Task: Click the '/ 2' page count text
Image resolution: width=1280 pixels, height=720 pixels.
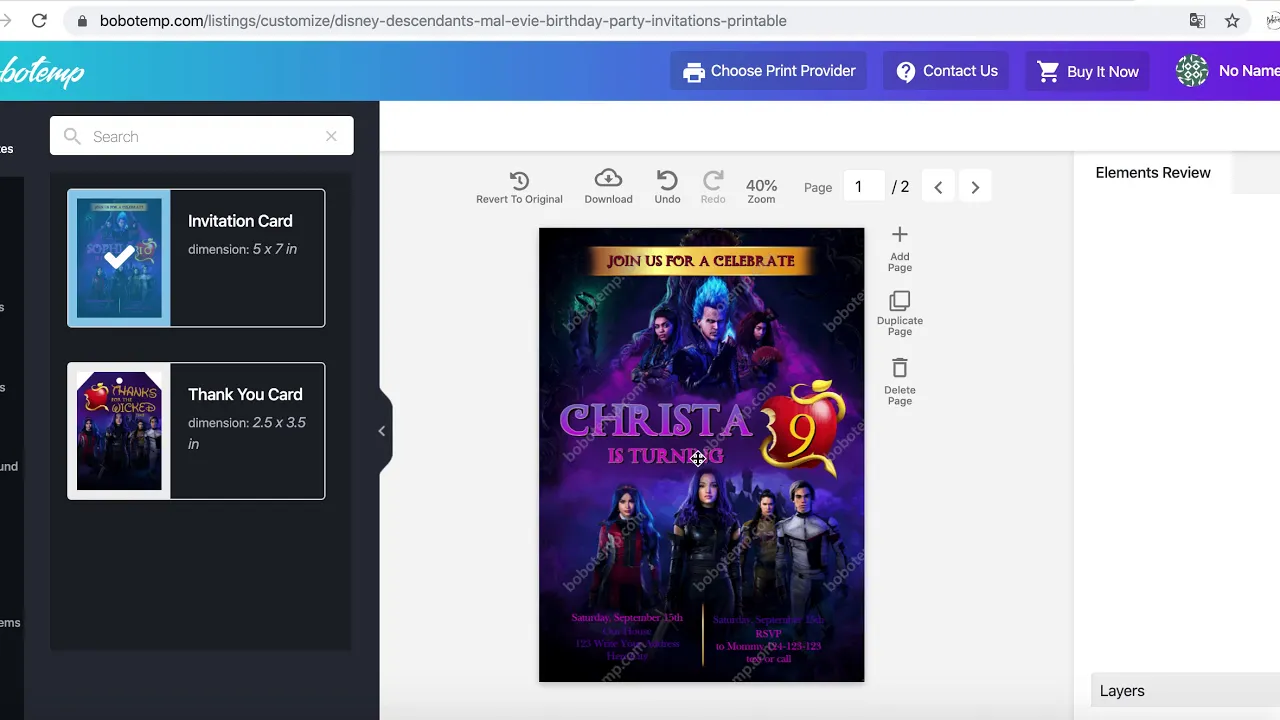Action: [900, 187]
